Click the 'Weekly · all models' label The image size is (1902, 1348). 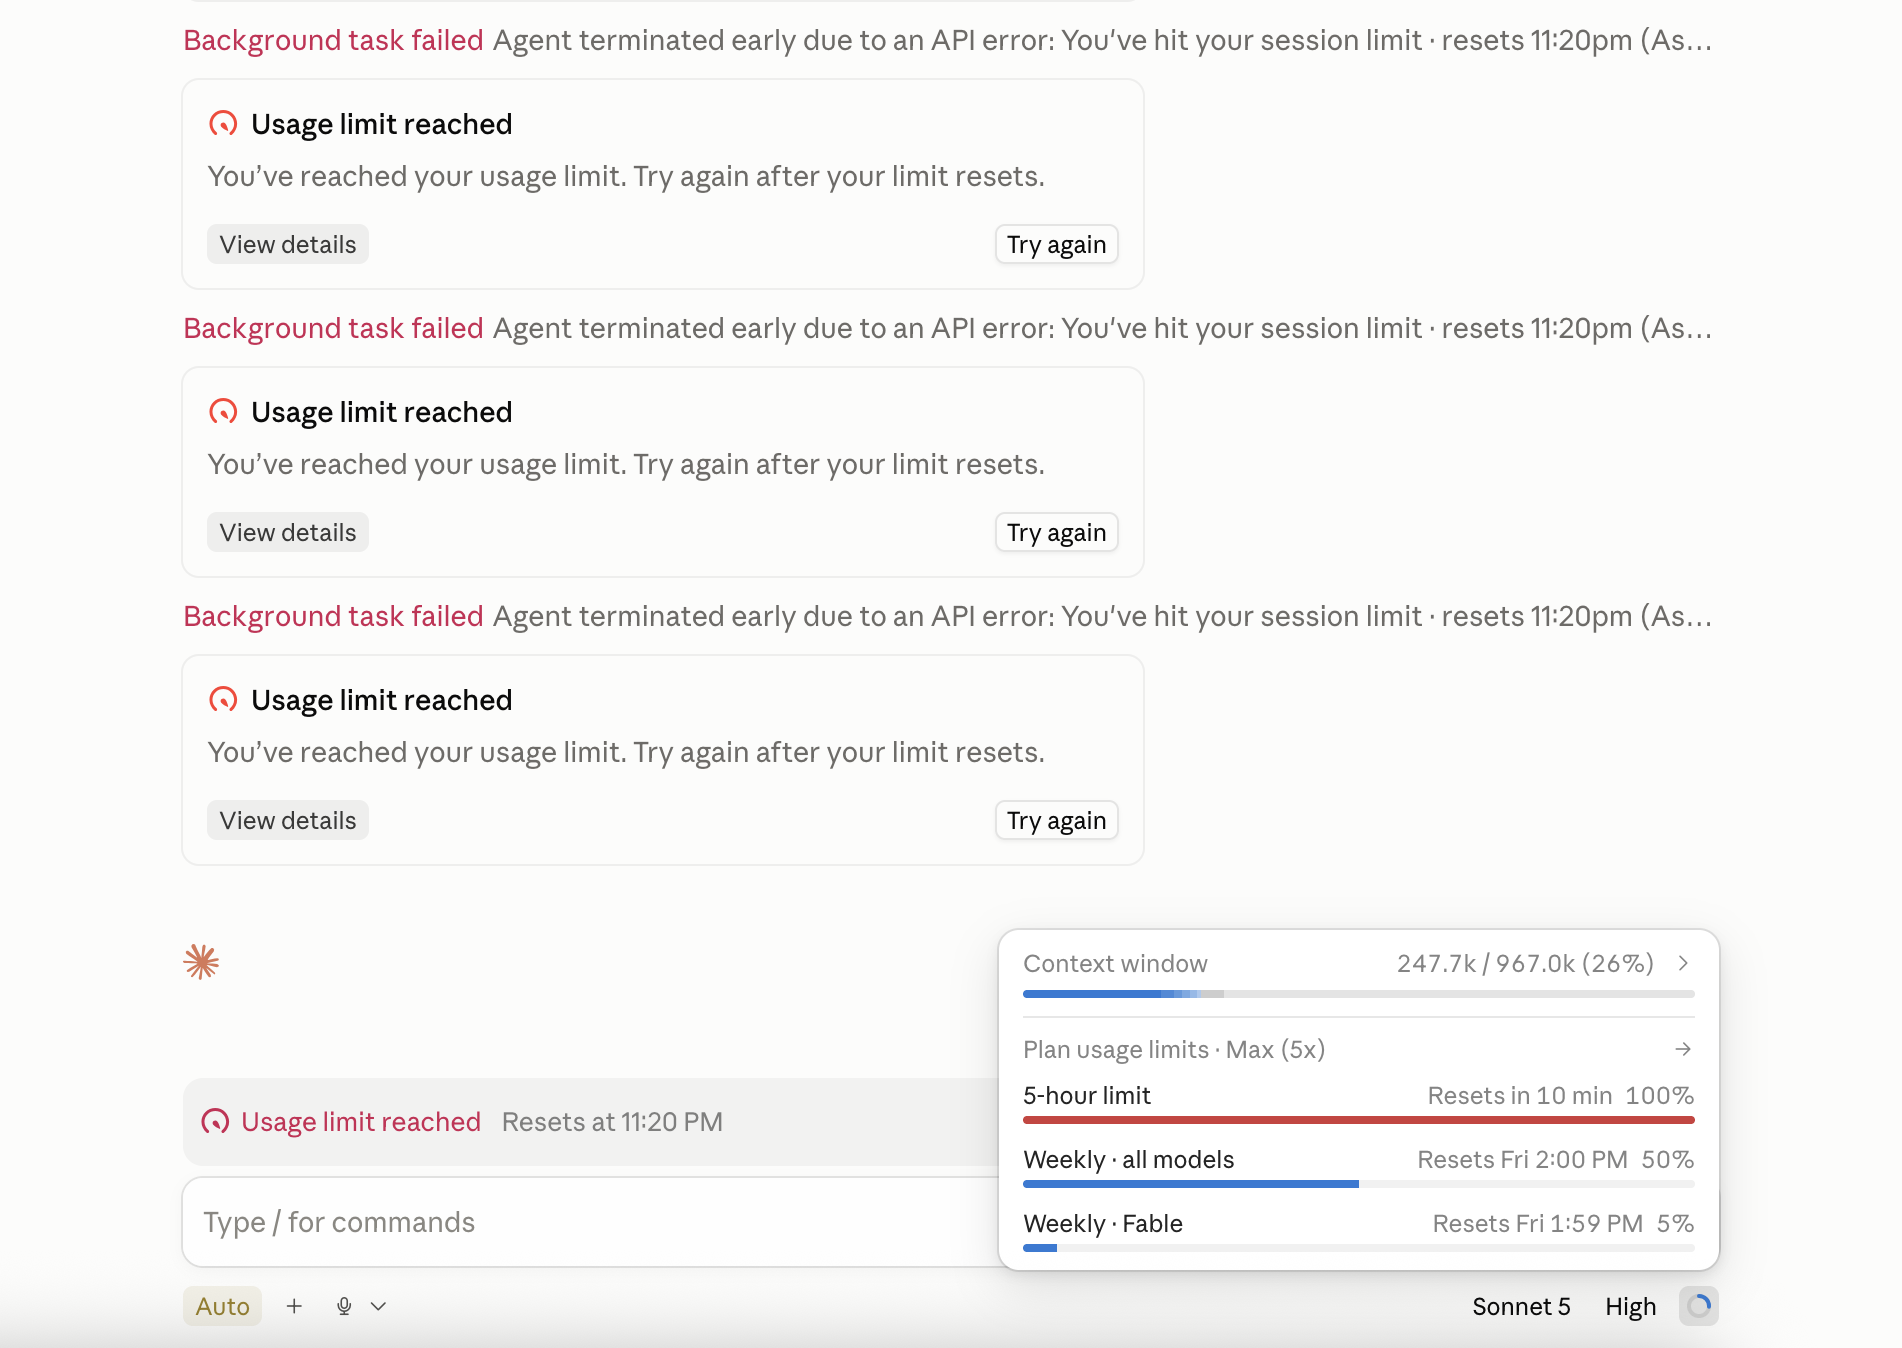coord(1129,1159)
